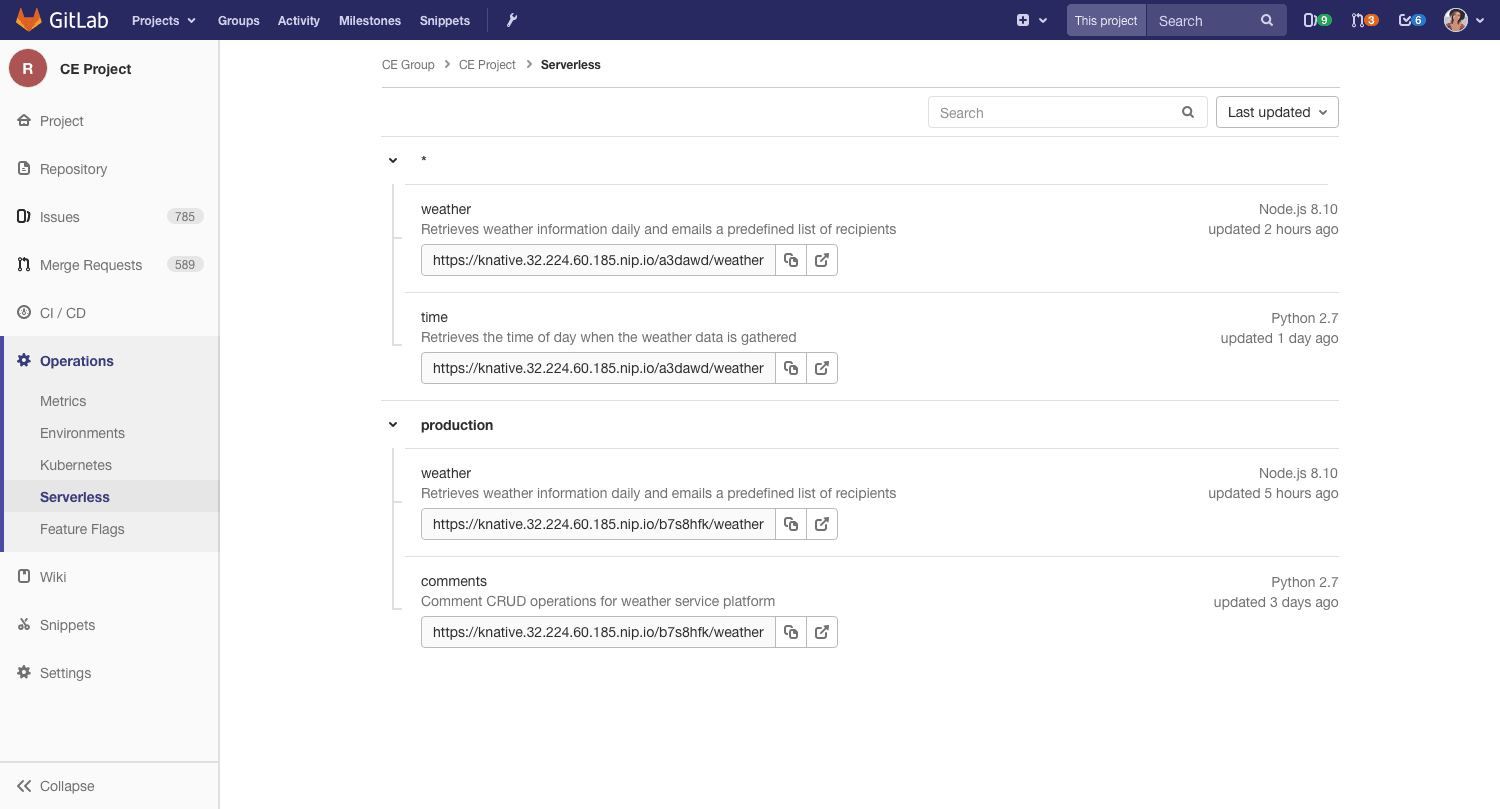Copy the weather function URL in production

tap(791, 523)
